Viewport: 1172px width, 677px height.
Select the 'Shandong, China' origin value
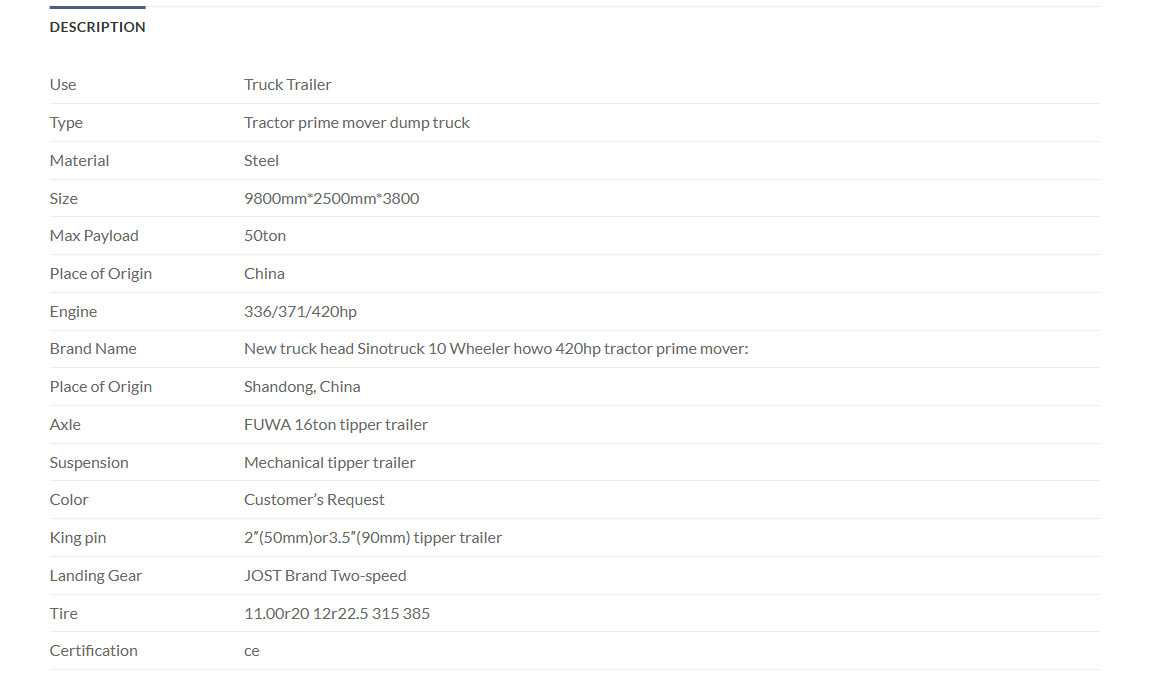coord(302,386)
